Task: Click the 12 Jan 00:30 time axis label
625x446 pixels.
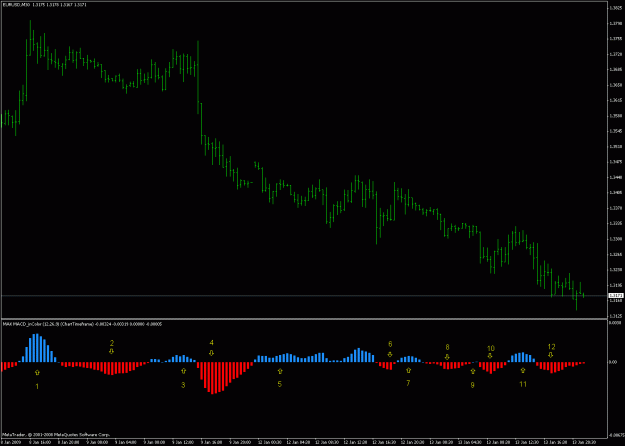Action: coord(268,442)
